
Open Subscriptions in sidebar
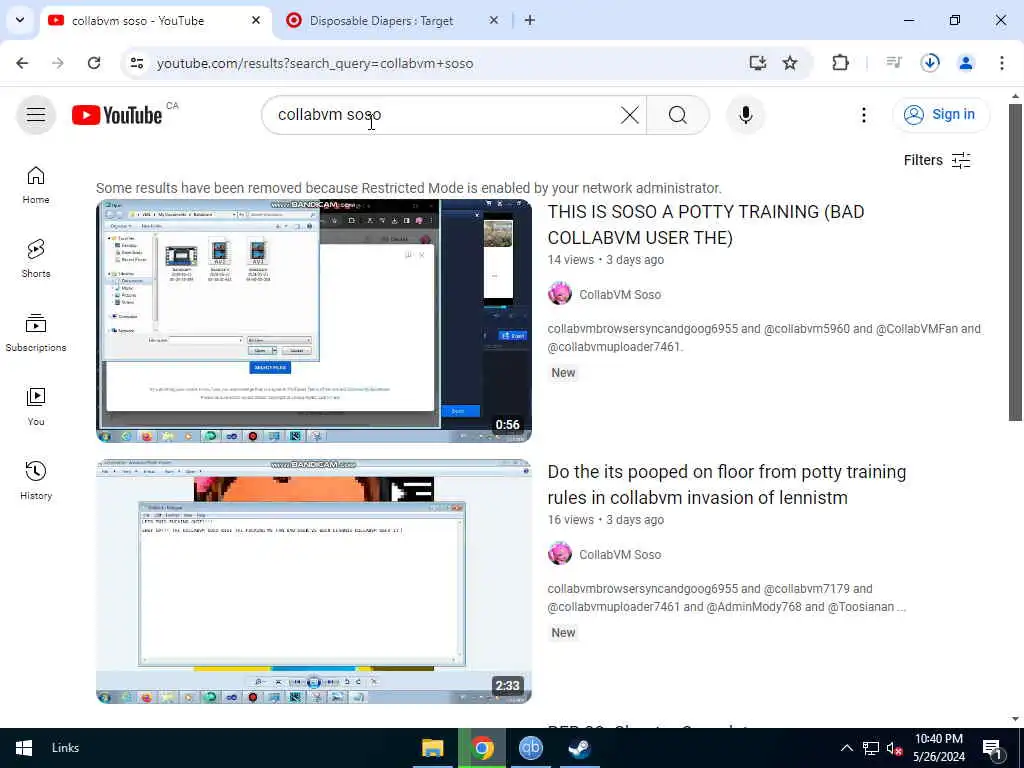[x=36, y=333]
